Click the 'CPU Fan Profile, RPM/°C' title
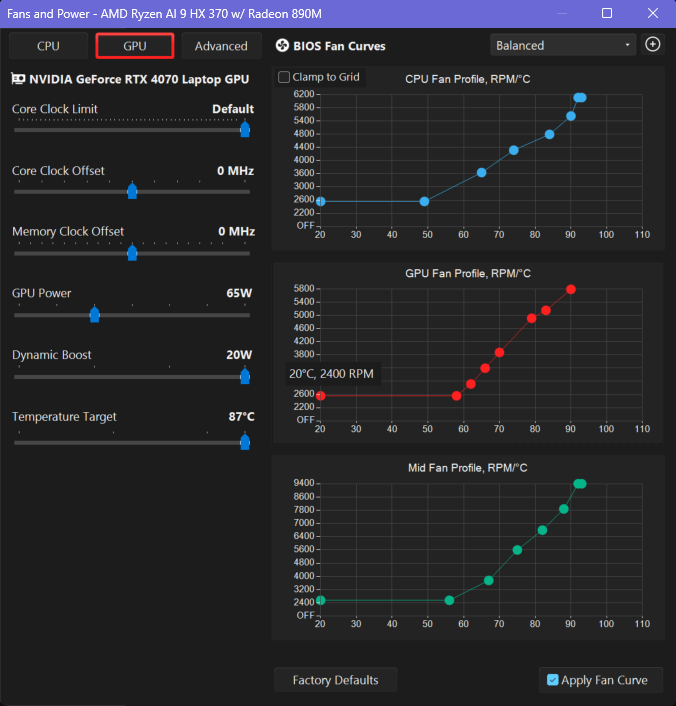Image resolution: width=676 pixels, height=706 pixels. [x=467, y=79]
